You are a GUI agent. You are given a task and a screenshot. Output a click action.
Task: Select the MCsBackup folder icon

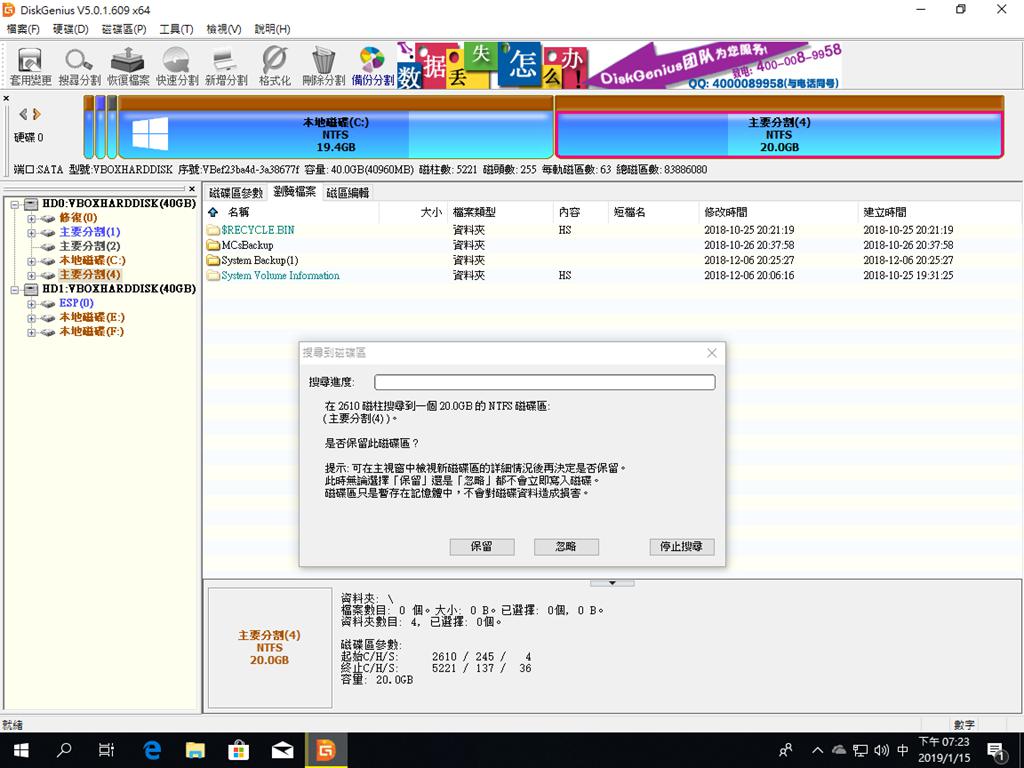[x=213, y=245]
